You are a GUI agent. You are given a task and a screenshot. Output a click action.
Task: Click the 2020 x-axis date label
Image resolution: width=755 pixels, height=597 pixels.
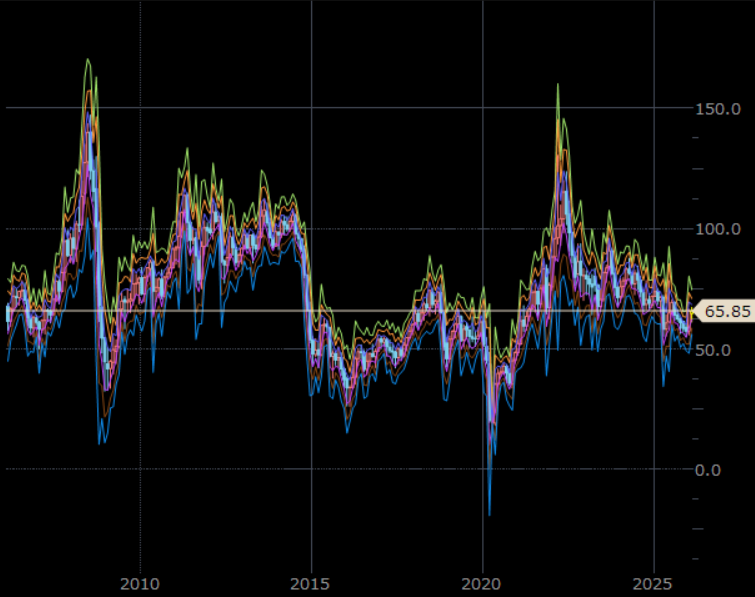[482, 583]
